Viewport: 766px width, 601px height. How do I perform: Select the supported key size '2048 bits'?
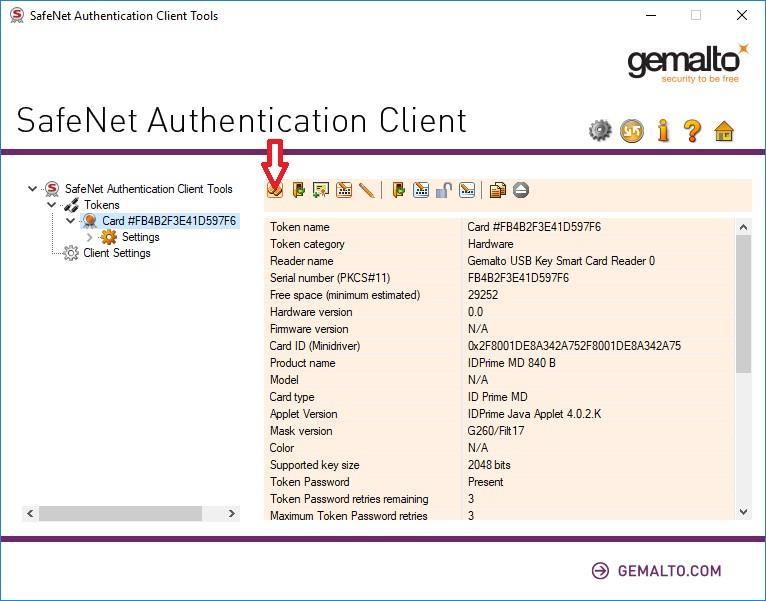click(489, 465)
